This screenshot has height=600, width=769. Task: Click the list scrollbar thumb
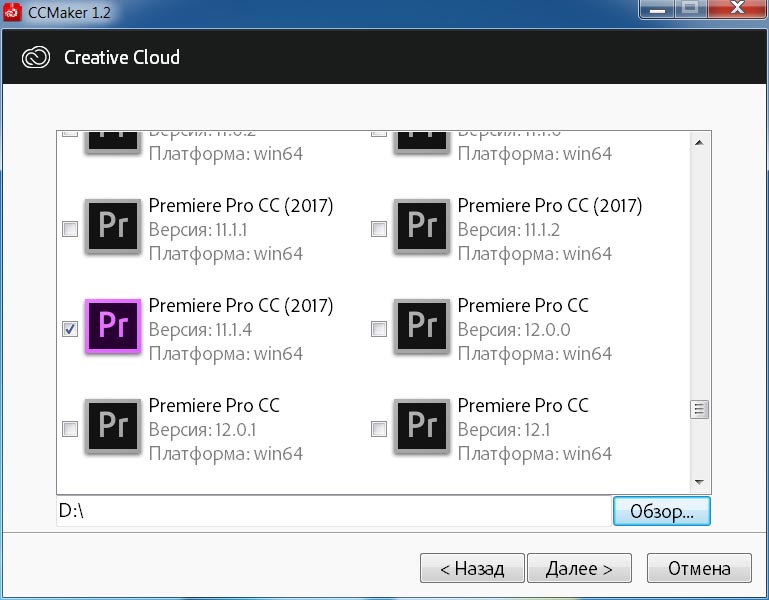click(699, 409)
